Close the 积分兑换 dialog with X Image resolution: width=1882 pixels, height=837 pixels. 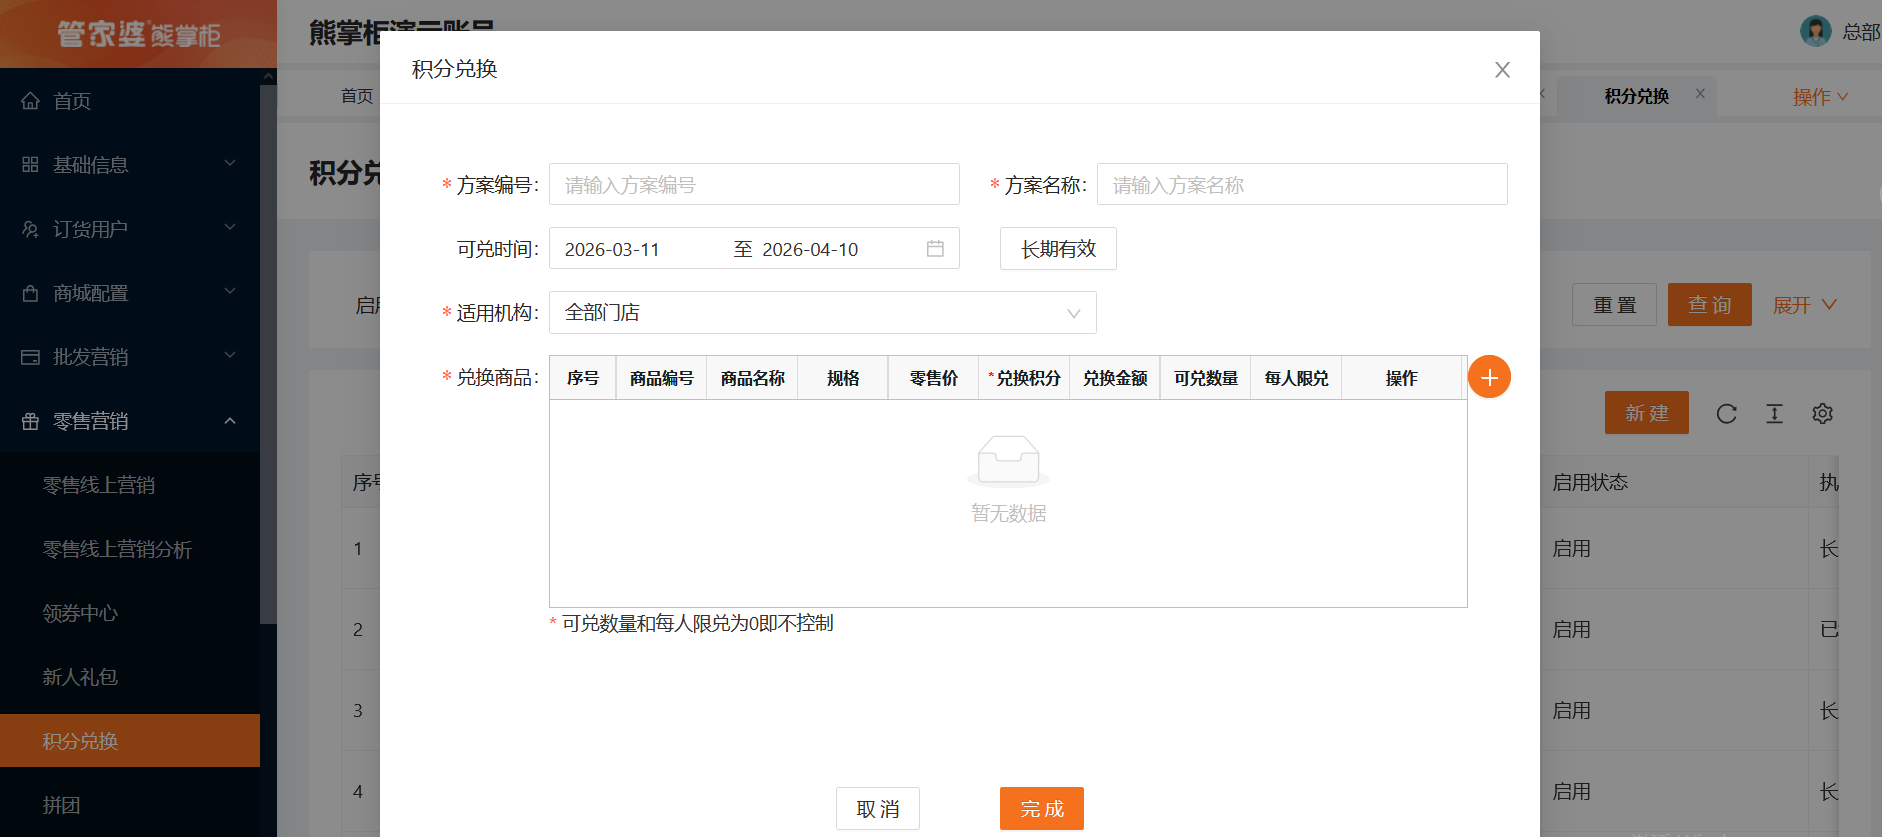[x=1502, y=70]
